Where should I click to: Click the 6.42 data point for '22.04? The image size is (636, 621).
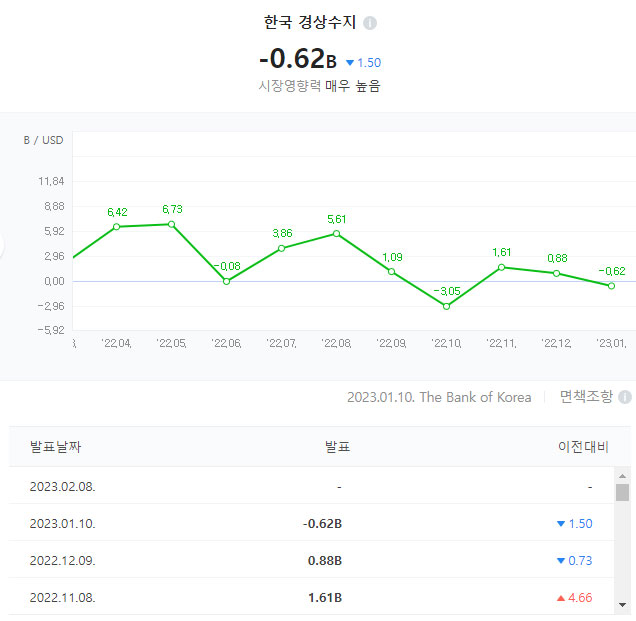pyautogui.click(x=116, y=227)
